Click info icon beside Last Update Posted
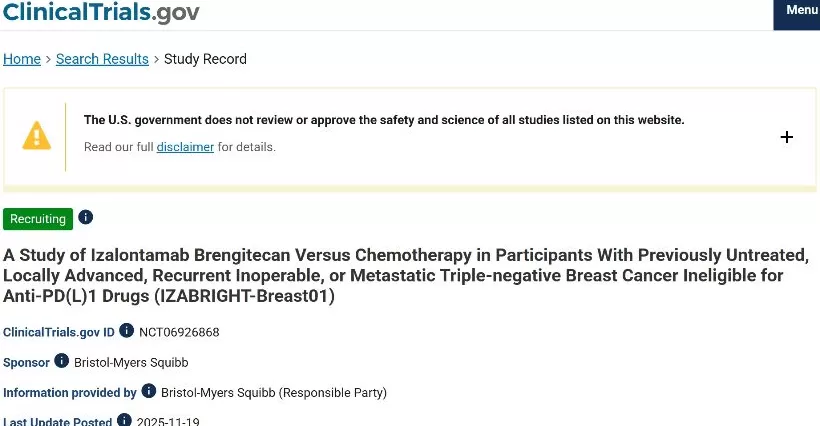 tap(124, 421)
